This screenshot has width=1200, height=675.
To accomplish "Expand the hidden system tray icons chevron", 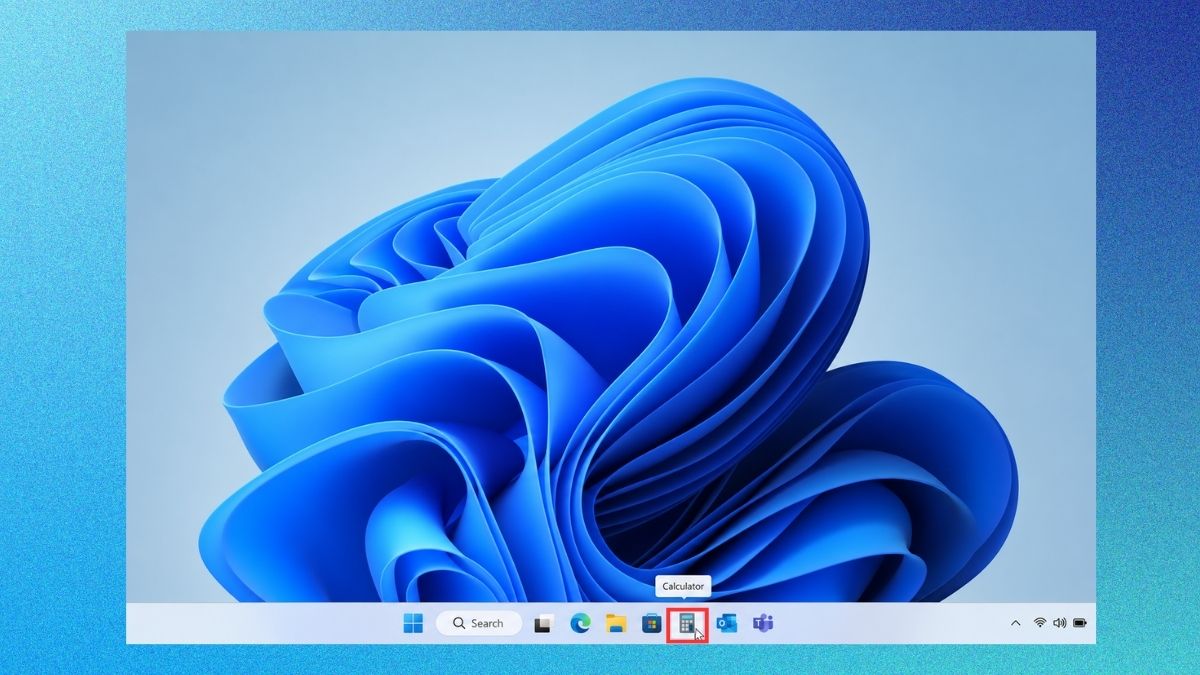I will (x=1016, y=623).
